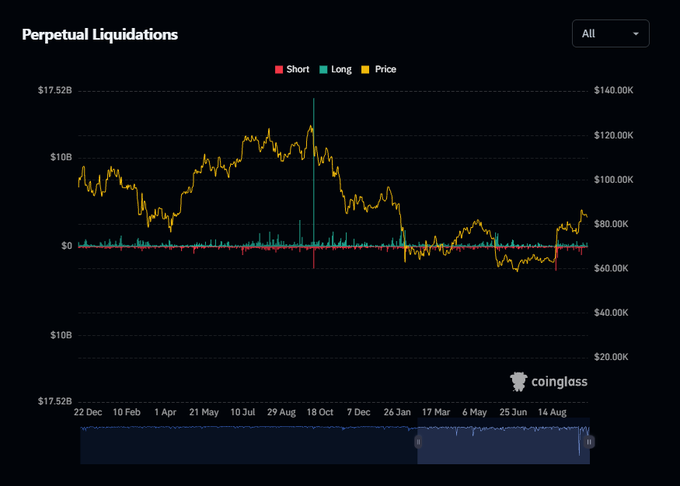Grab the right range slider handle

(589, 442)
